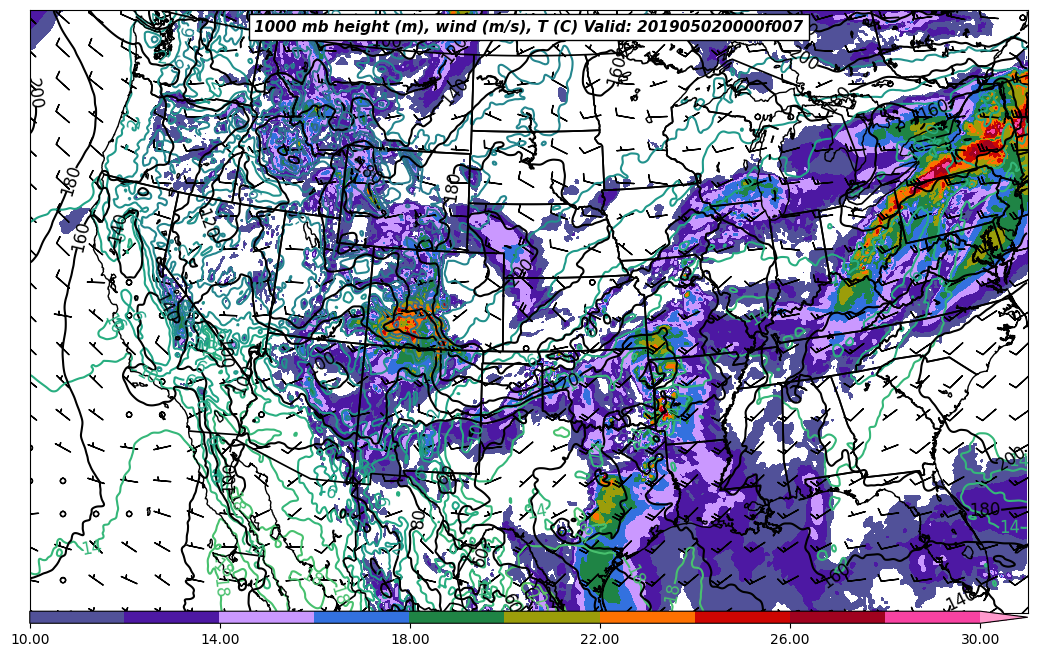1037x657 pixels.
Task: Click the map title text at top
Action: click(x=528, y=27)
